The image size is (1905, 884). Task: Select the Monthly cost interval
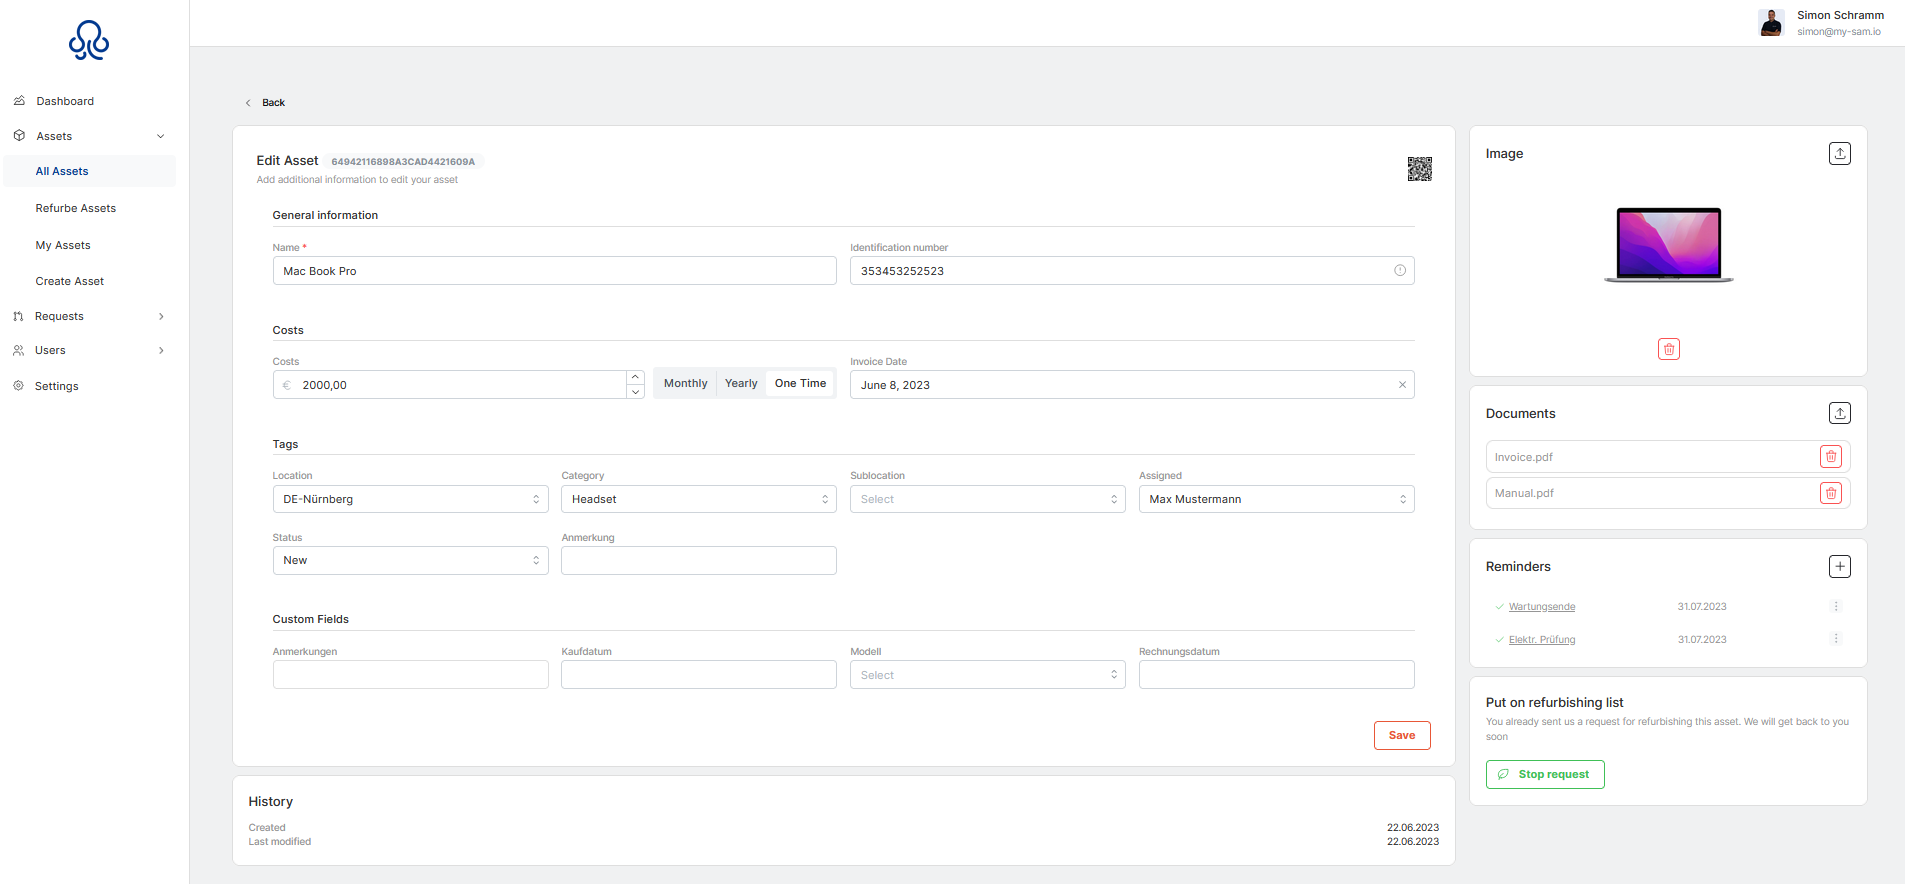pos(685,383)
